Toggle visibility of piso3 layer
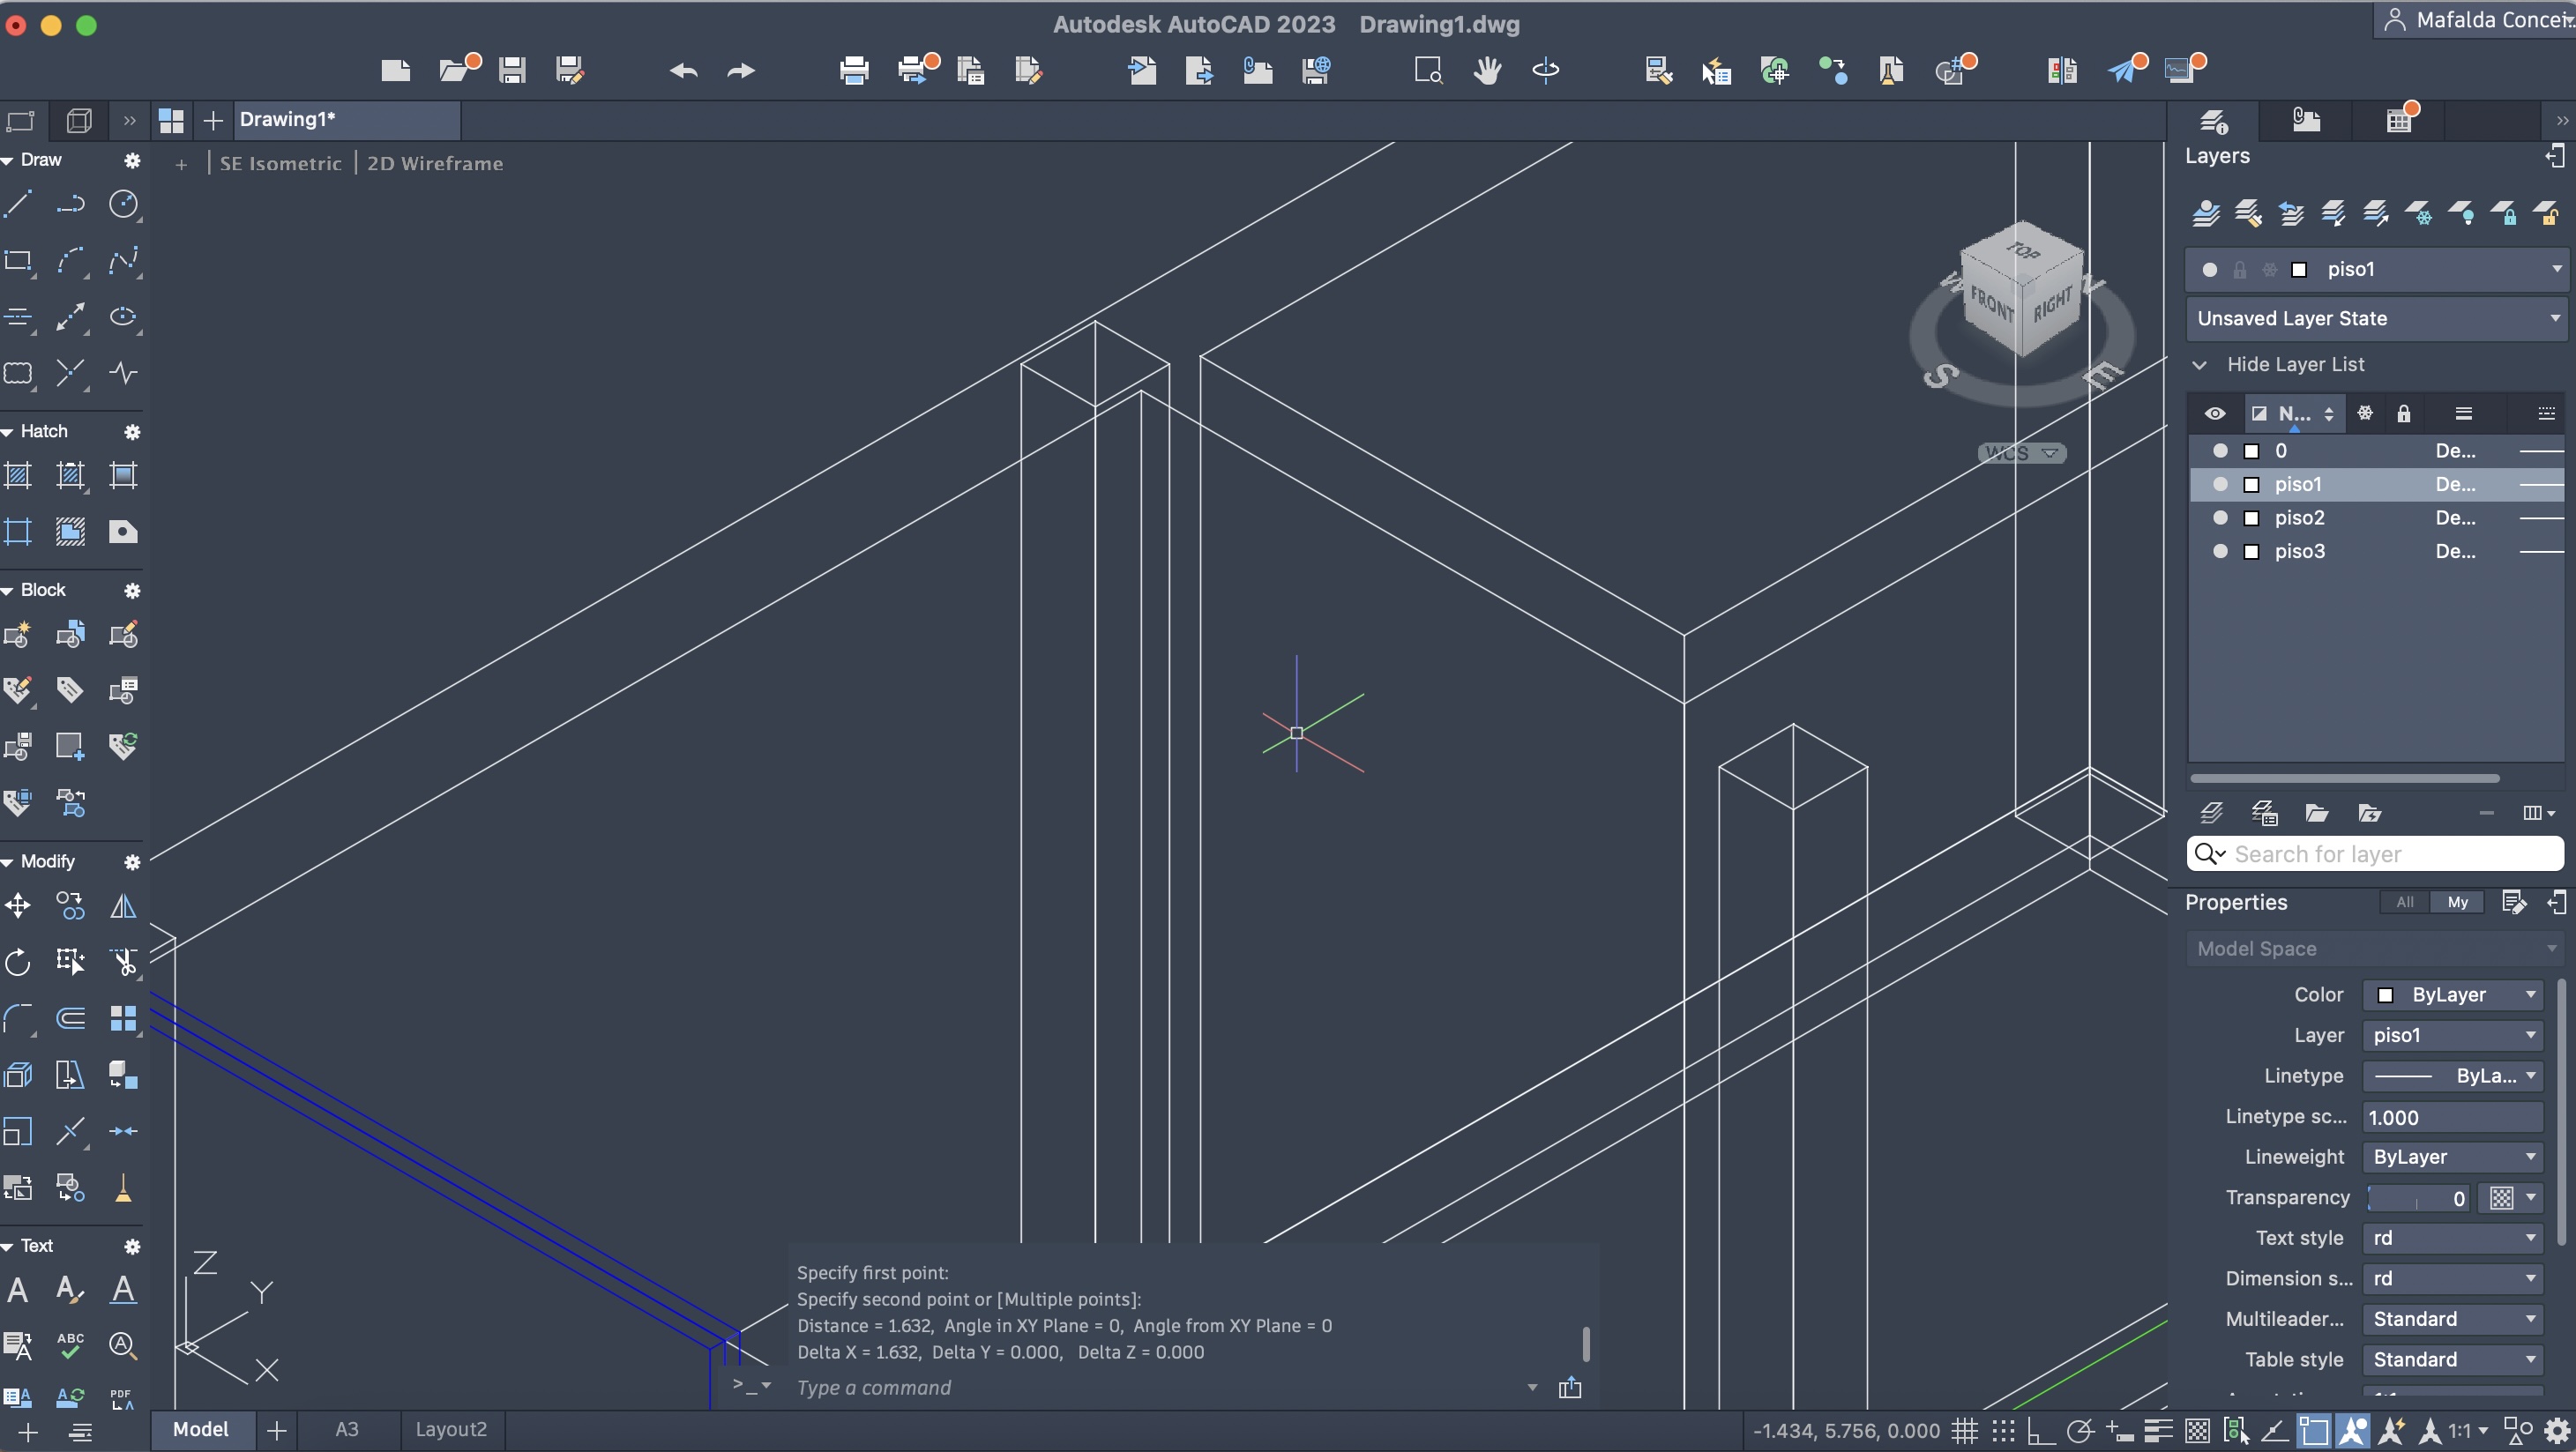The height and width of the screenshot is (1452, 2576). point(2220,551)
